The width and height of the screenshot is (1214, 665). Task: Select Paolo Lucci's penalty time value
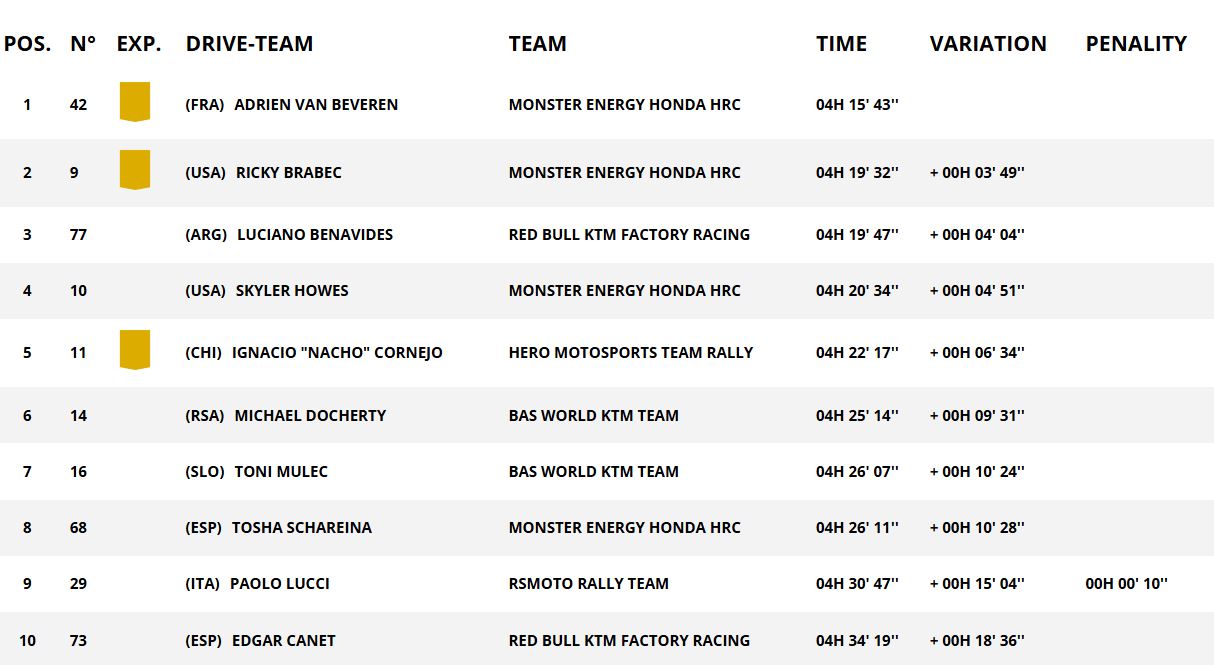pyautogui.click(x=1126, y=584)
